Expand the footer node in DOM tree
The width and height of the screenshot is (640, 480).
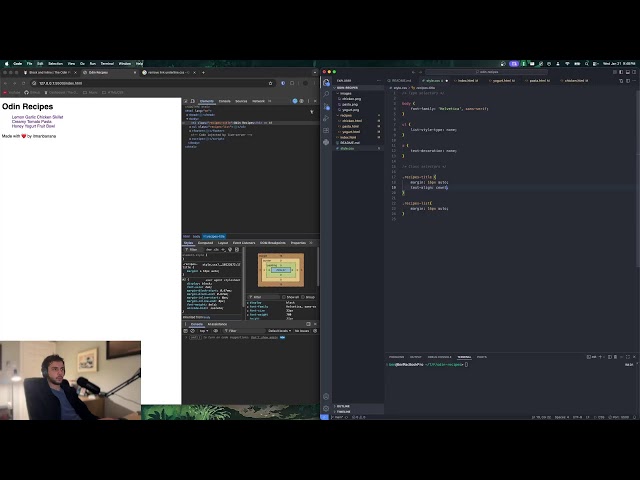click(189, 131)
